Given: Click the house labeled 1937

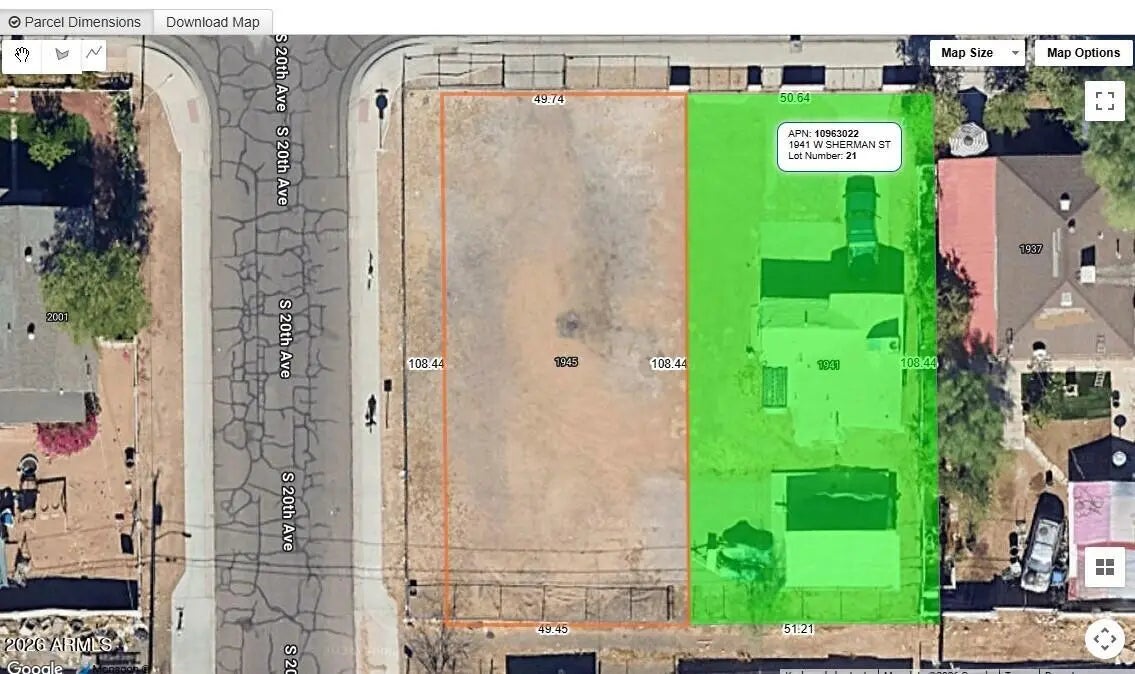Looking at the screenshot, I should point(1030,249).
